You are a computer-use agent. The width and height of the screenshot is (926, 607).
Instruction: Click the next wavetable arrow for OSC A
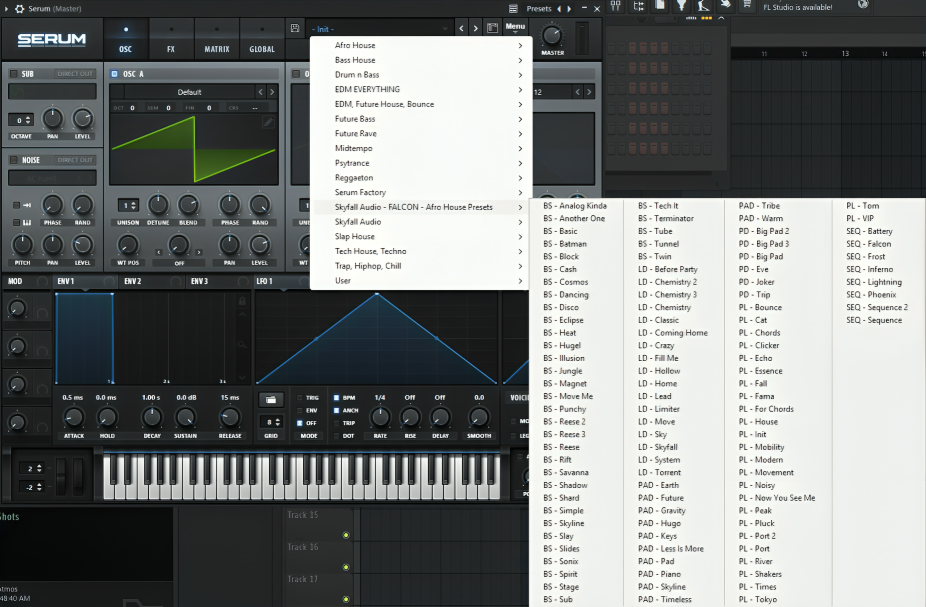[272, 92]
